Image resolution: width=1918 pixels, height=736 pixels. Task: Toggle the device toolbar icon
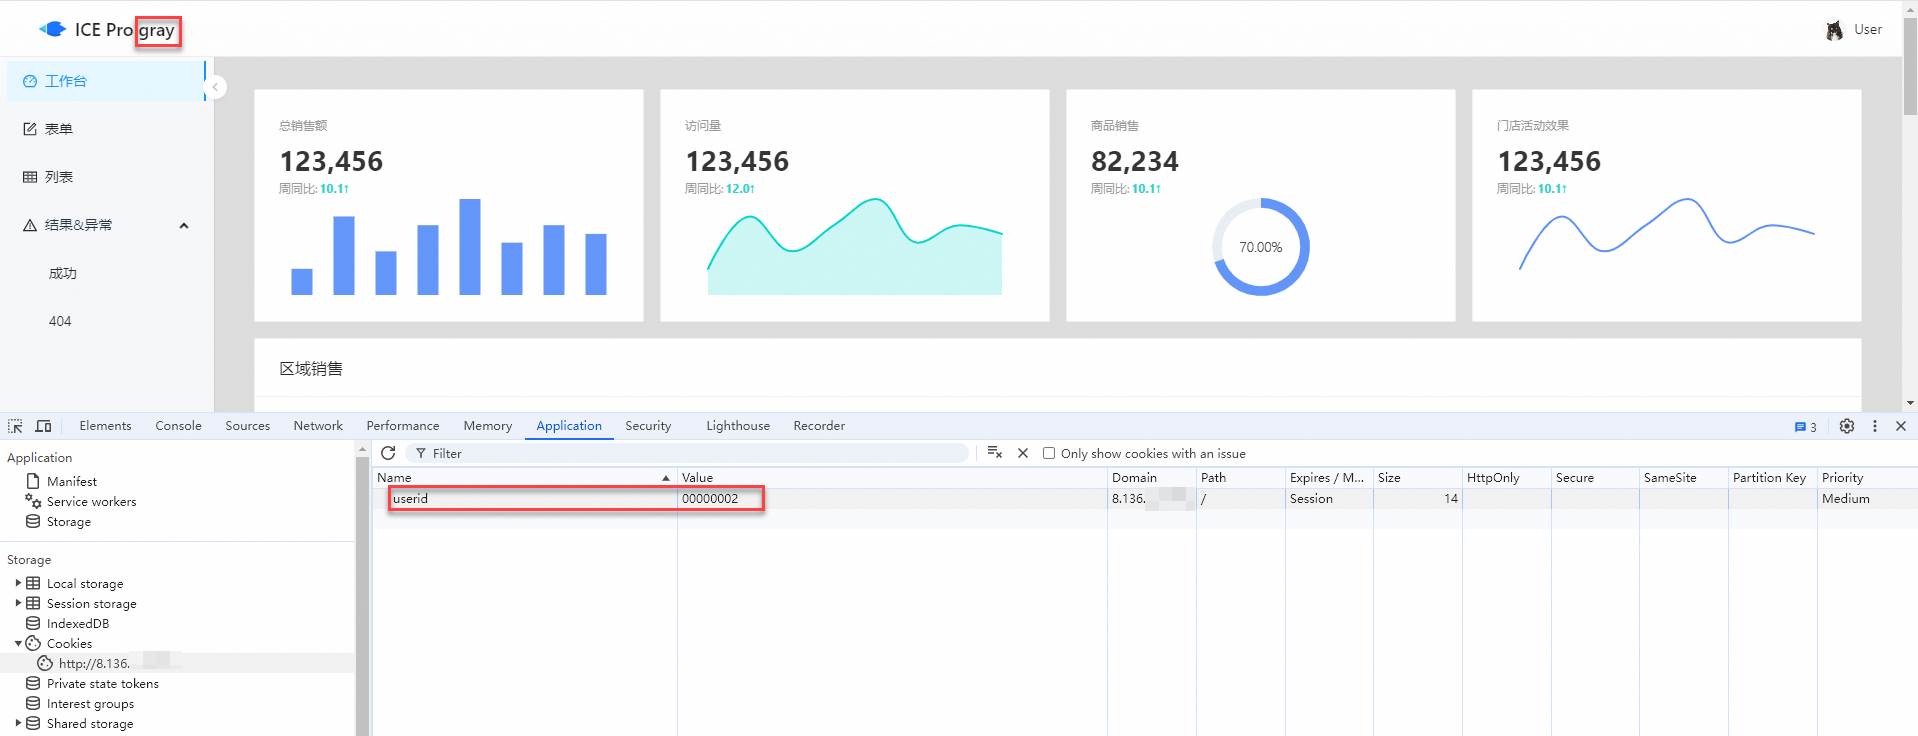point(43,426)
